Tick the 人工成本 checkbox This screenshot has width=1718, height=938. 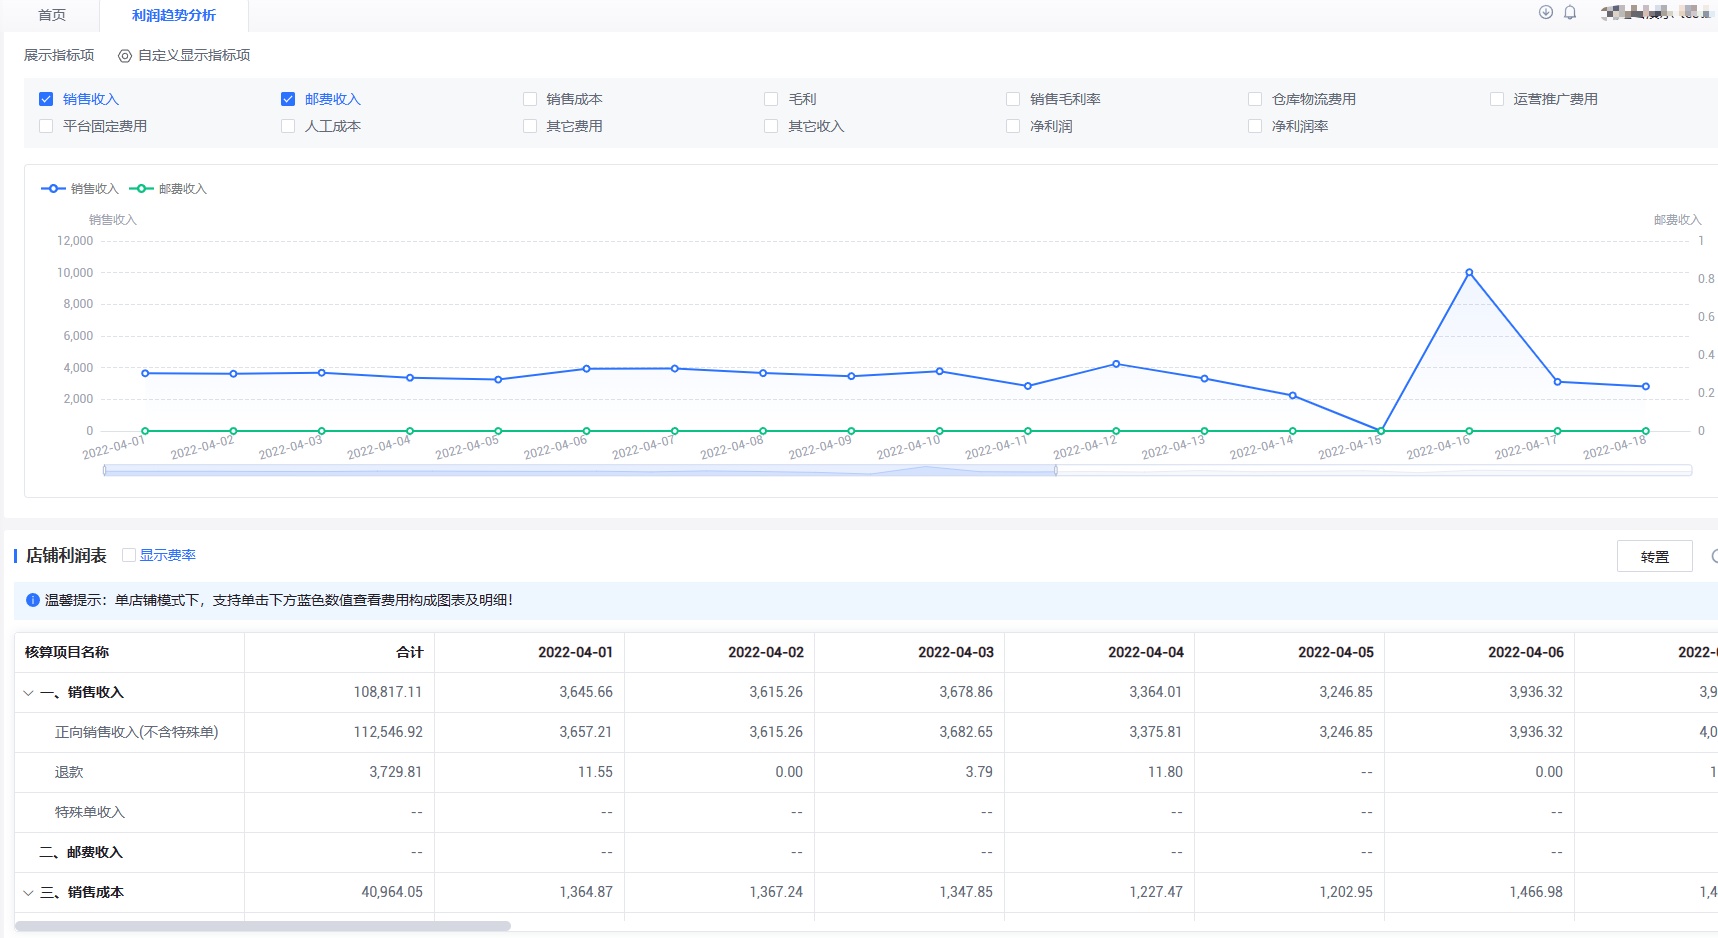pos(288,126)
